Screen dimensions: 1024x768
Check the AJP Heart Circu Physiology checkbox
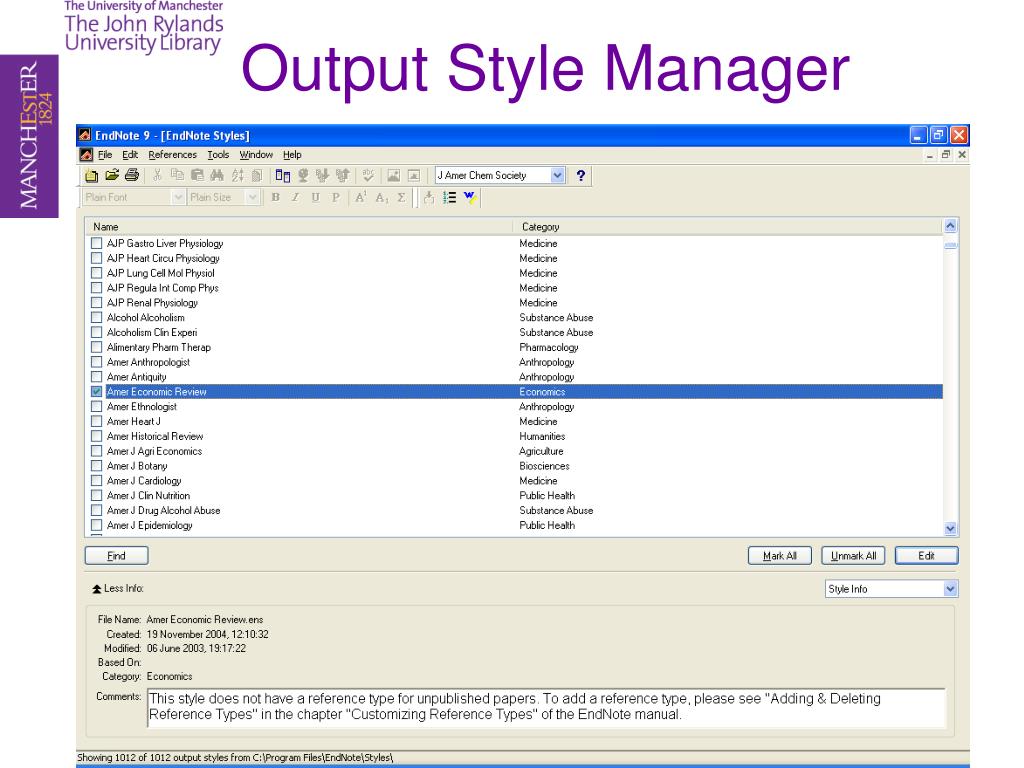pos(97,258)
